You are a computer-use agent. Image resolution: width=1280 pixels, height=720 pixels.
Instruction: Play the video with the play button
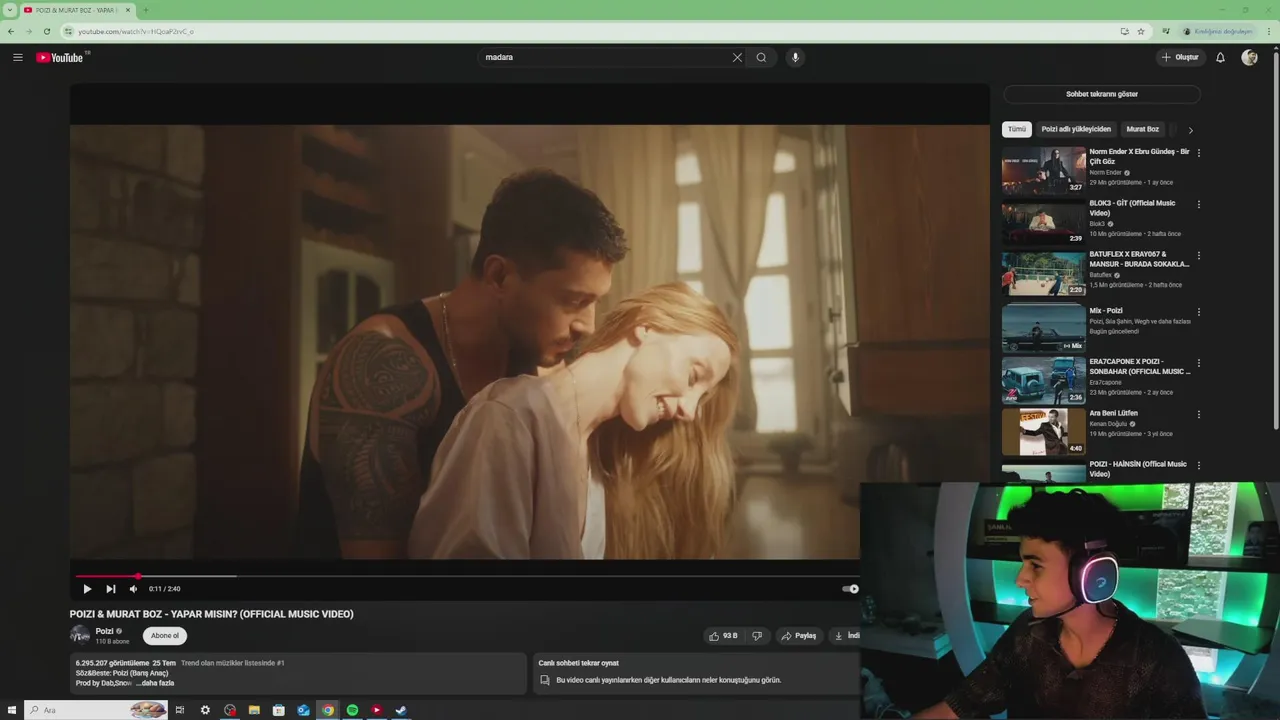point(87,589)
